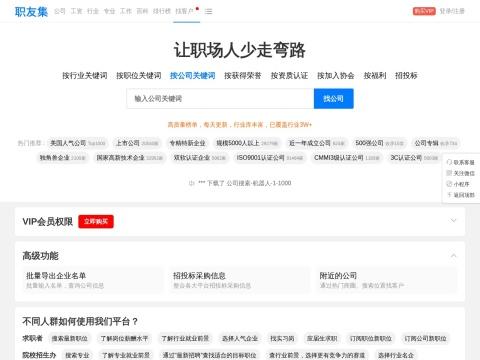Open the 专业 nav item
Viewport: 480px width, 360px height.
pos(109,11)
